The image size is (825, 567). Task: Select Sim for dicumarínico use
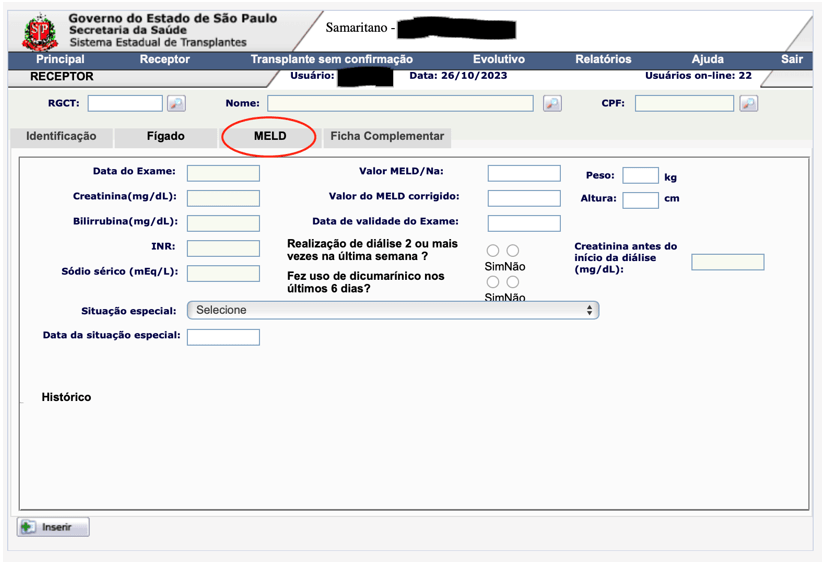[x=493, y=282]
